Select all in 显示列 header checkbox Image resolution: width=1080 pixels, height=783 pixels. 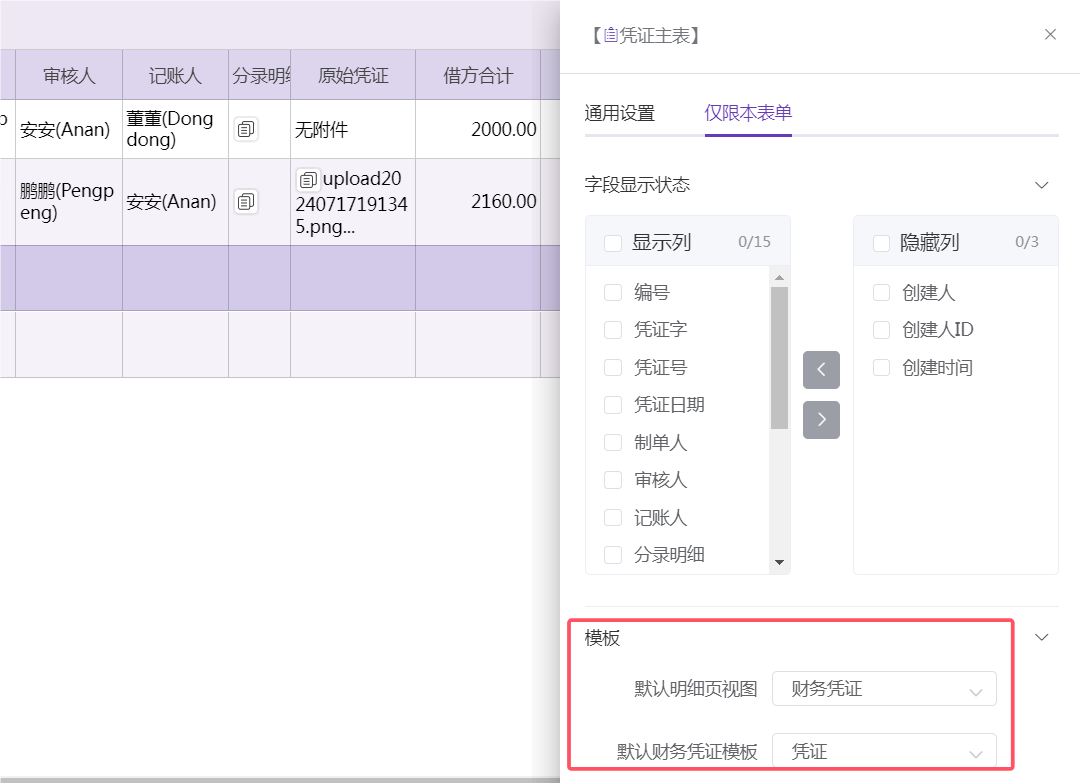pos(613,243)
